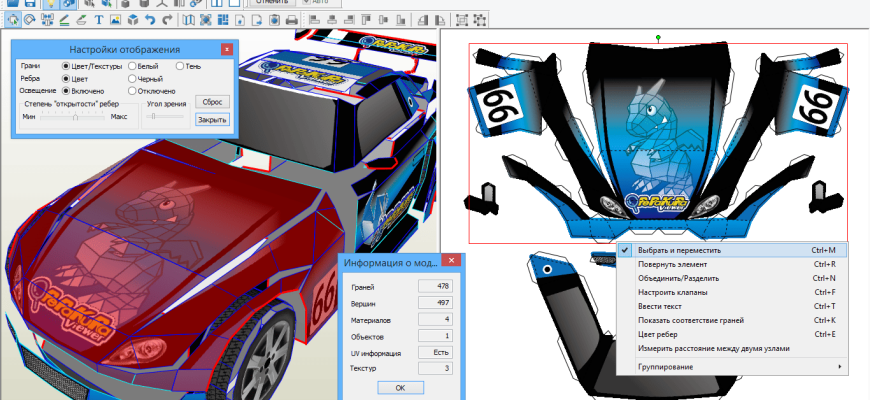
Task: Redo with the gray curved arrow icon
Action: coord(167,20)
